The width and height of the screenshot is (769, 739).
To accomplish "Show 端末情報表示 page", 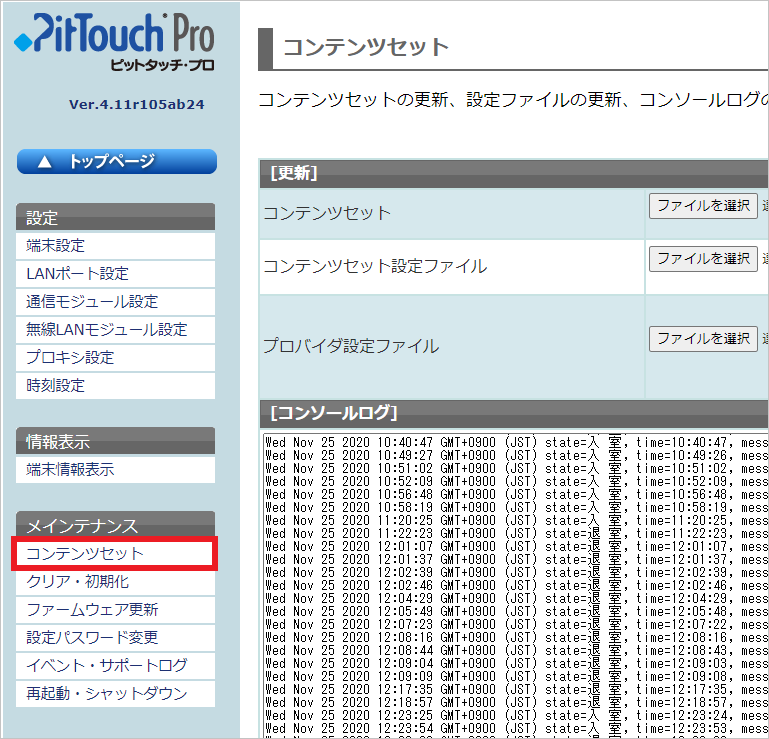I will 70,470.
